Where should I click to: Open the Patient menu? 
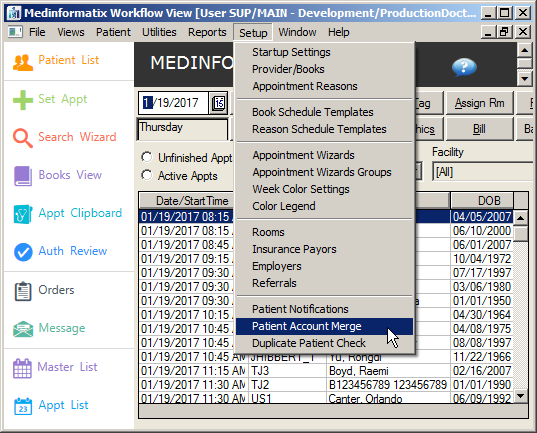click(113, 32)
